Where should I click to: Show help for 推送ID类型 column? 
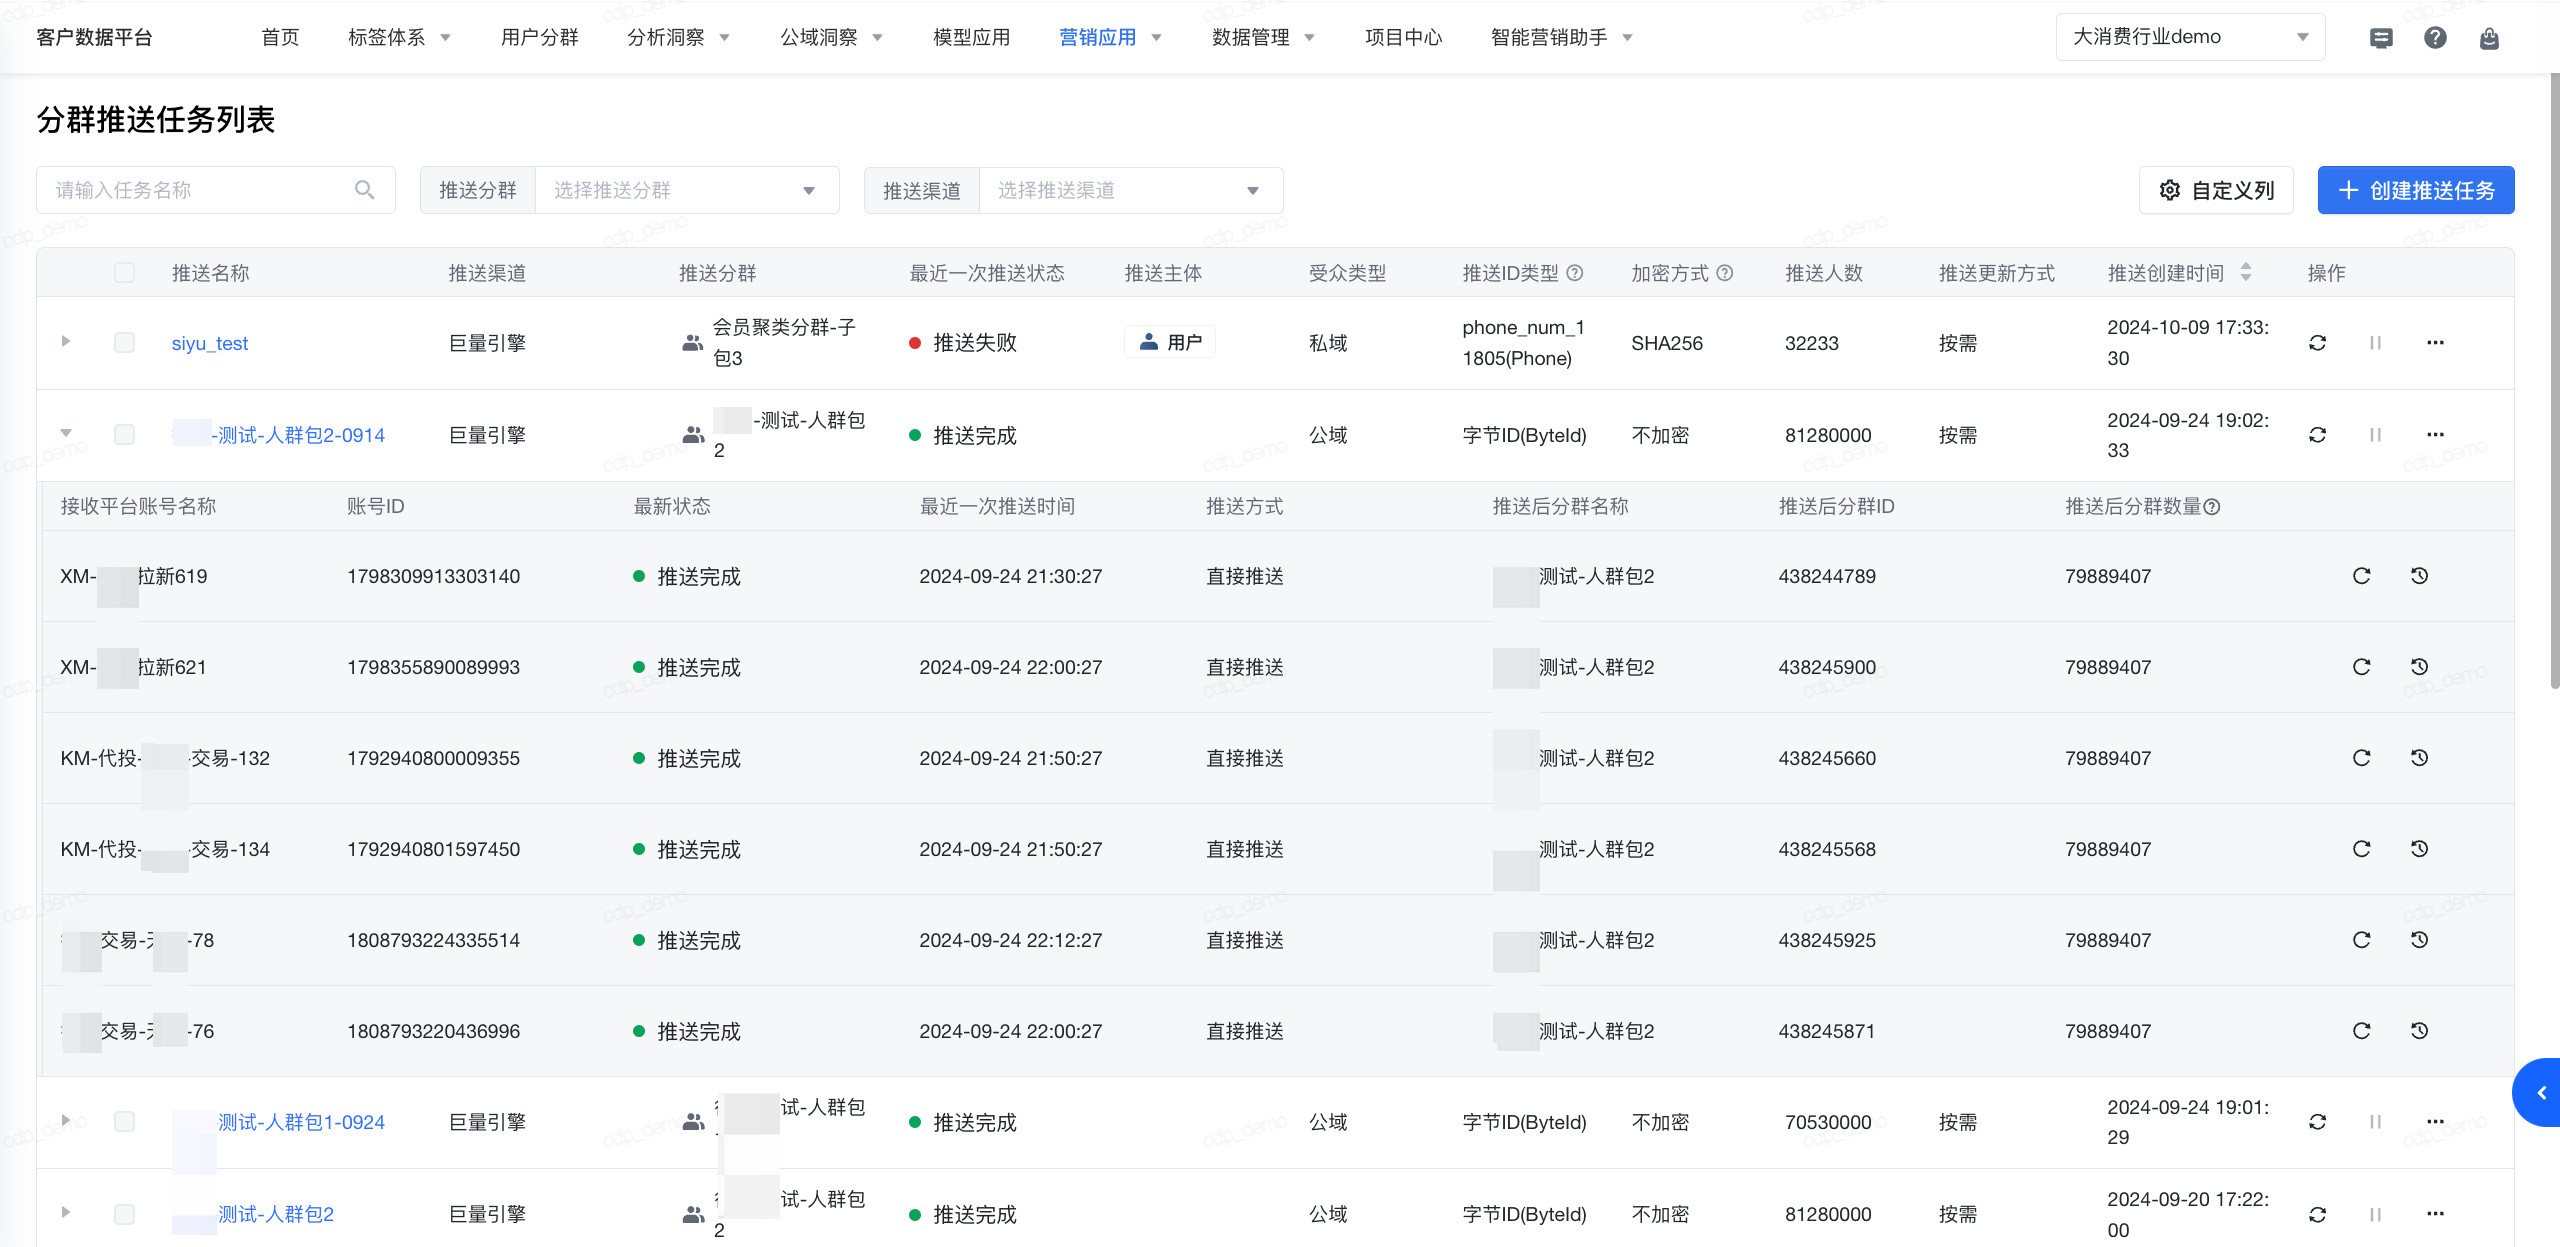click(1574, 273)
